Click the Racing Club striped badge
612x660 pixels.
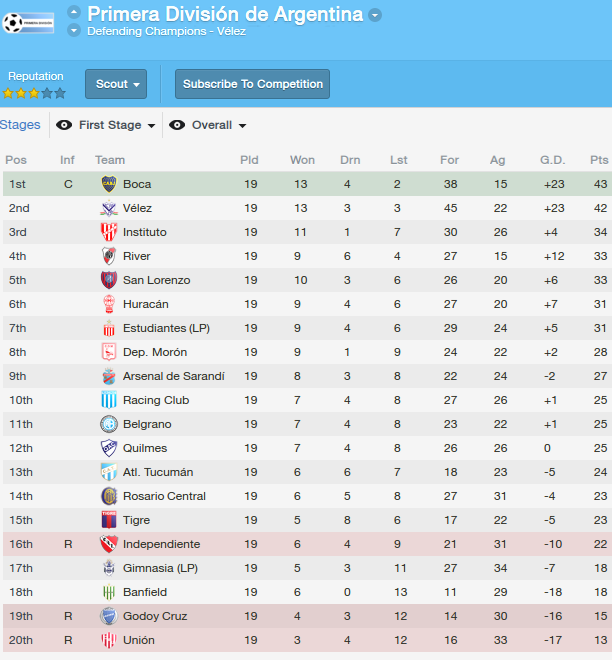click(x=109, y=400)
